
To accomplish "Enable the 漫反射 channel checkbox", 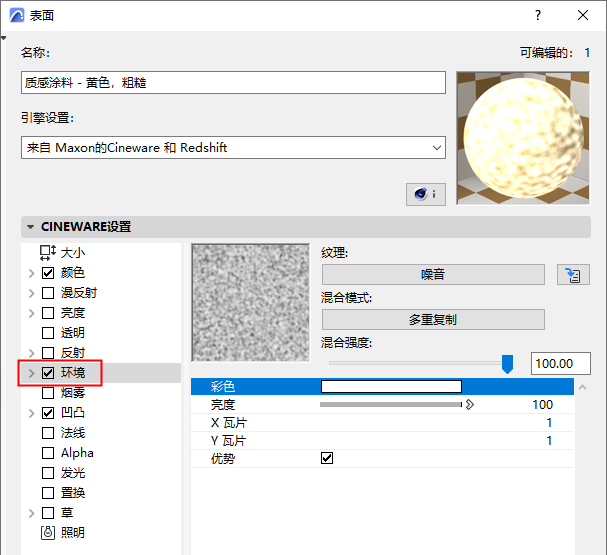I will pyautogui.click(x=48, y=293).
